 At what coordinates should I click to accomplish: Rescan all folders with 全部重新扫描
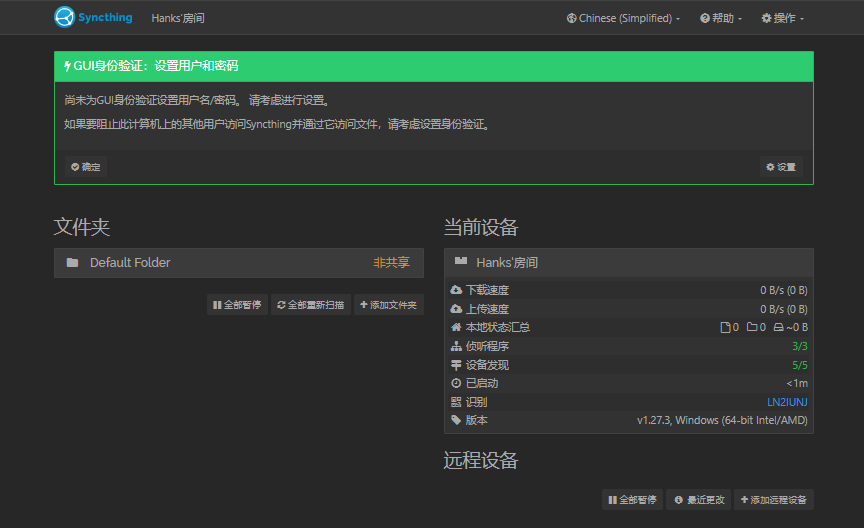(x=311, y=305)
